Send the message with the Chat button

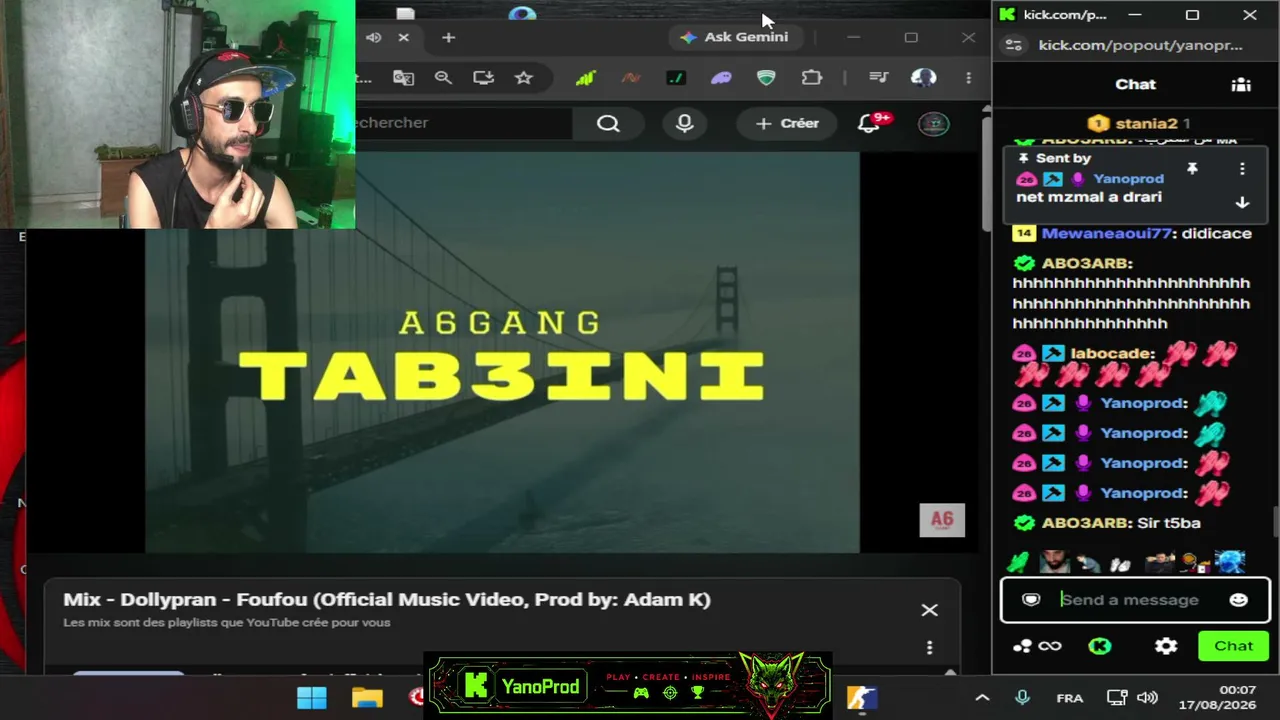click(x=1233, y=646)
